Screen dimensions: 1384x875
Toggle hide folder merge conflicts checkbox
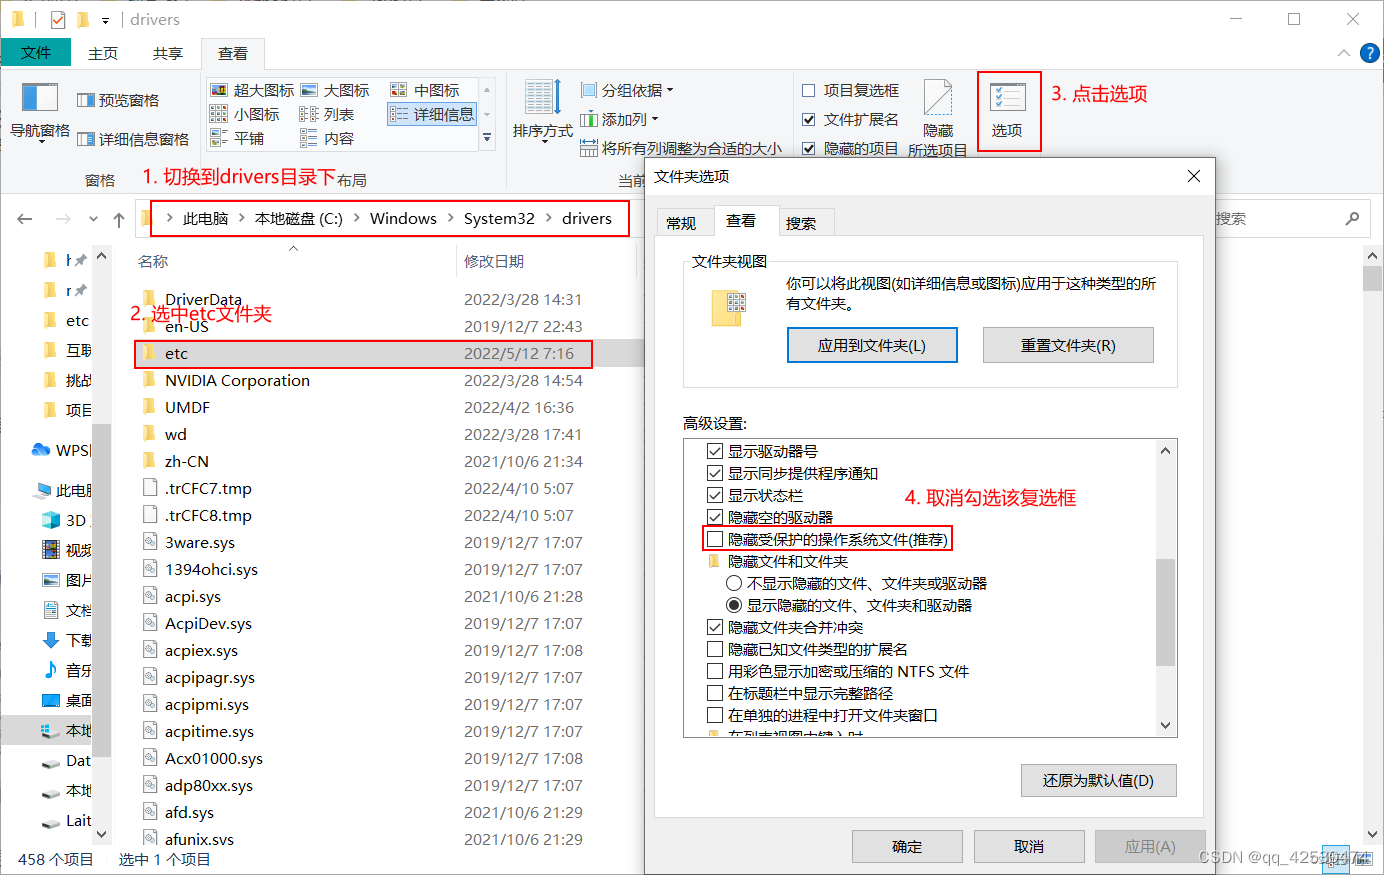(x=715, y=627)
